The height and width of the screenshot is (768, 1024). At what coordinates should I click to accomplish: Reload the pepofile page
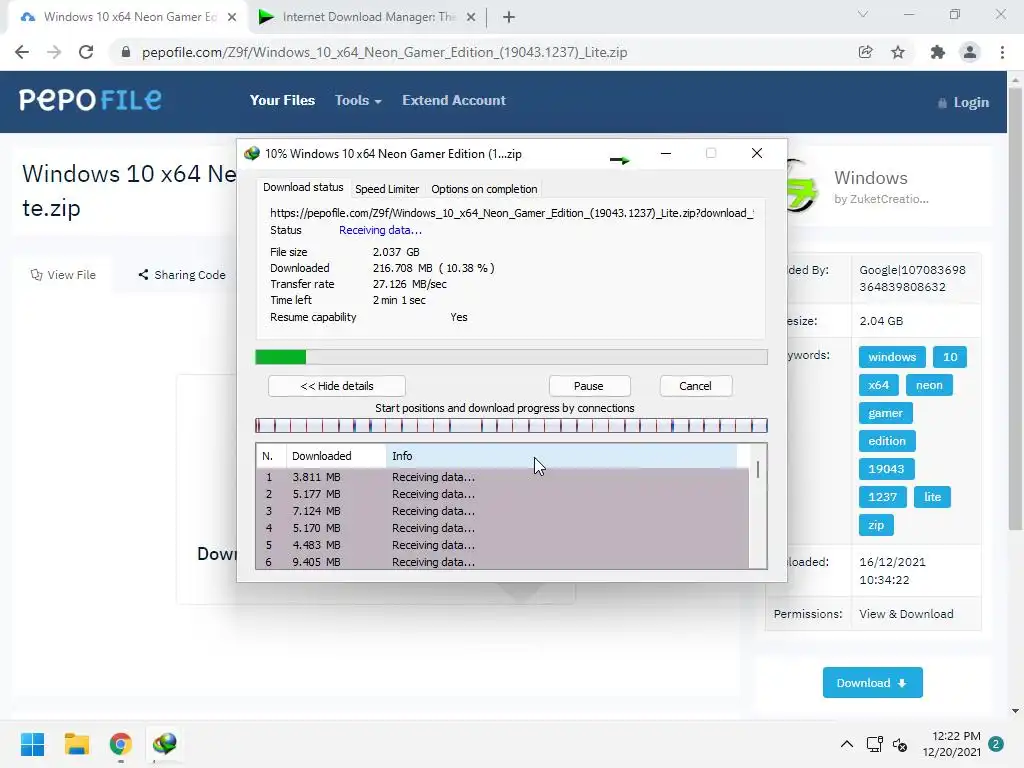pos(86,52)
